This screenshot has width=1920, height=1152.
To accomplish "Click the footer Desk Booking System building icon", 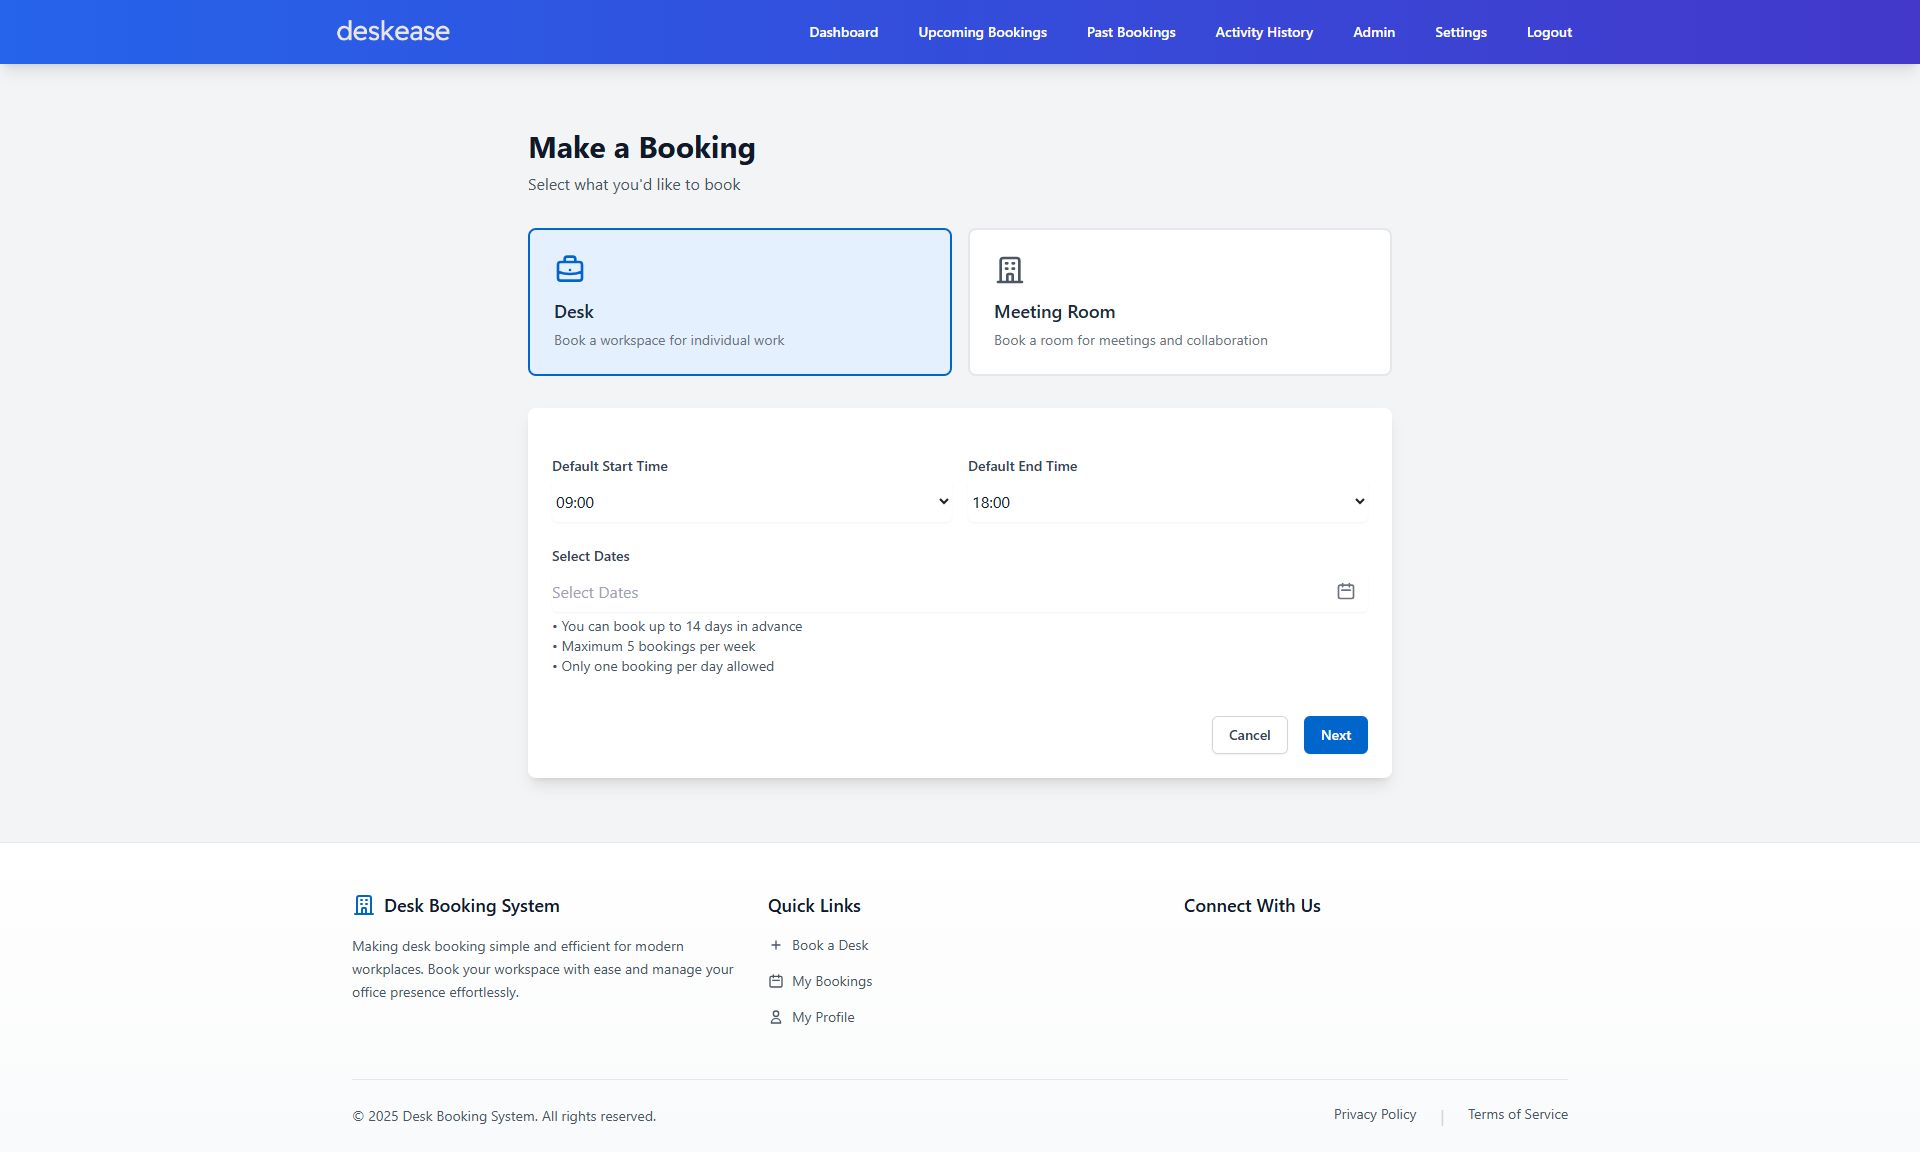I will pyautogui.click(x=364, y=905).
